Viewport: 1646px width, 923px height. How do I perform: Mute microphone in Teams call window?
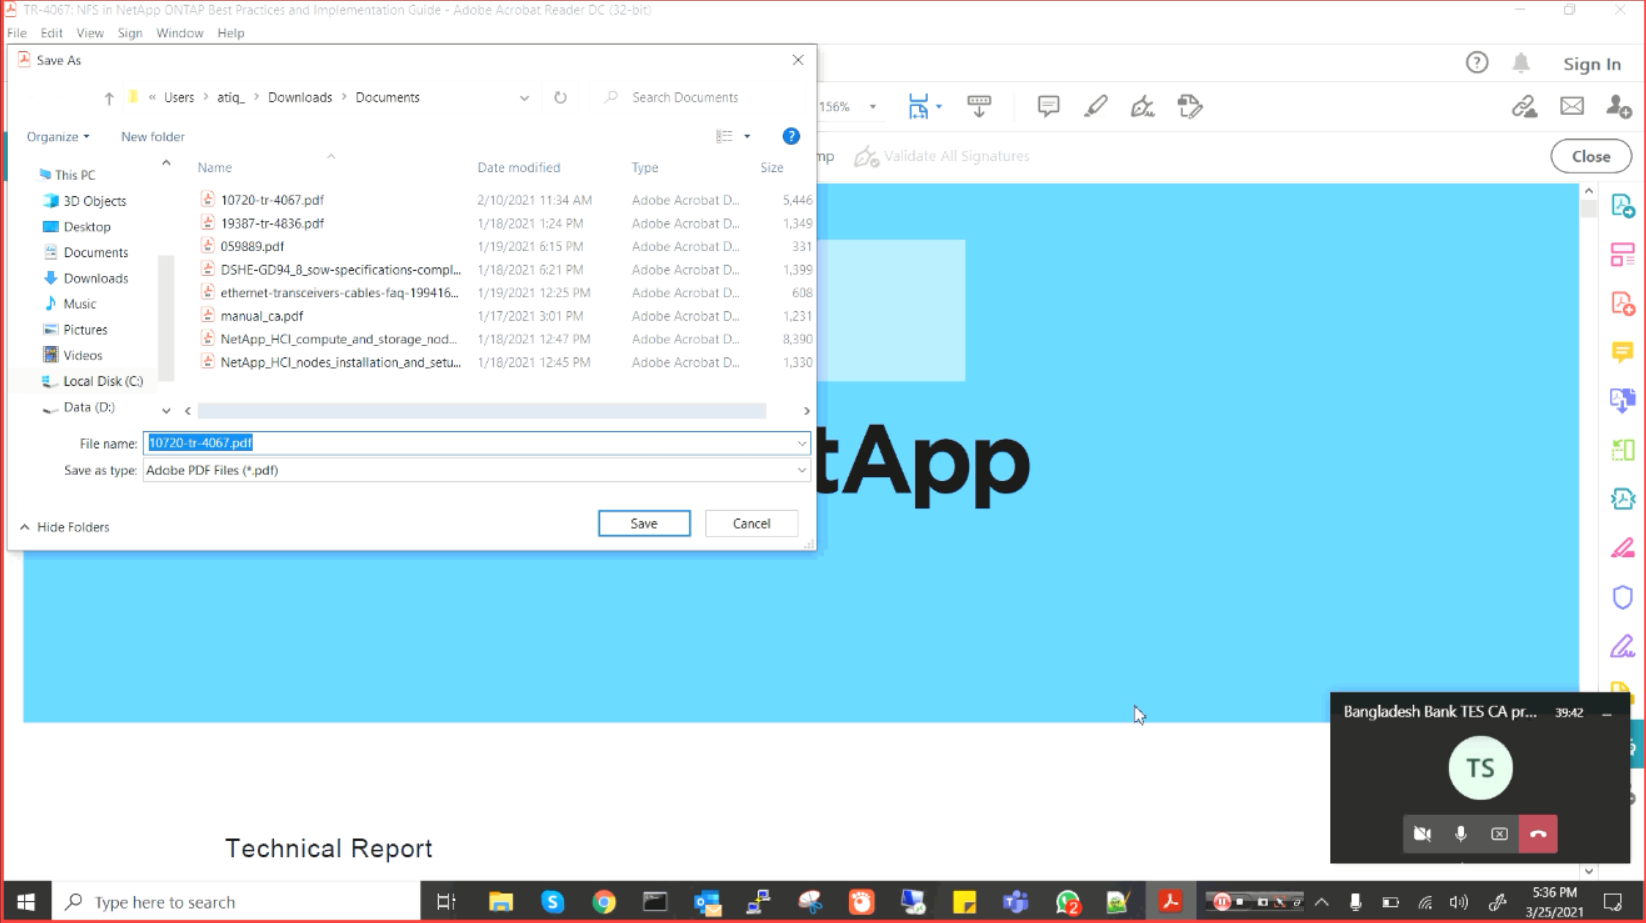click(1461, 834)
